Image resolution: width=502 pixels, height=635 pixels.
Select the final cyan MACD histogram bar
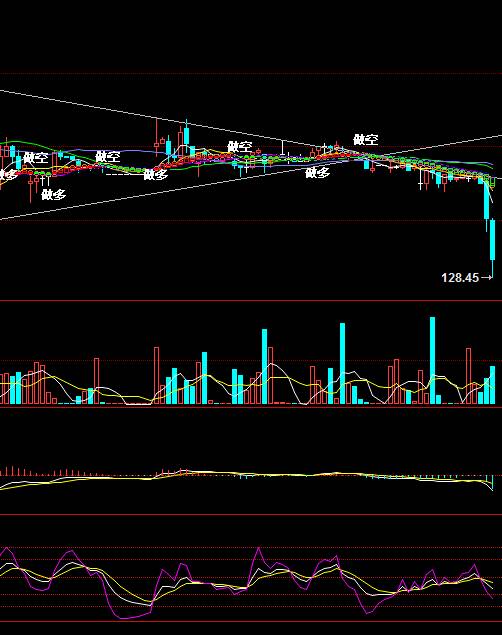pyautogui.click(x=493, y=482)
